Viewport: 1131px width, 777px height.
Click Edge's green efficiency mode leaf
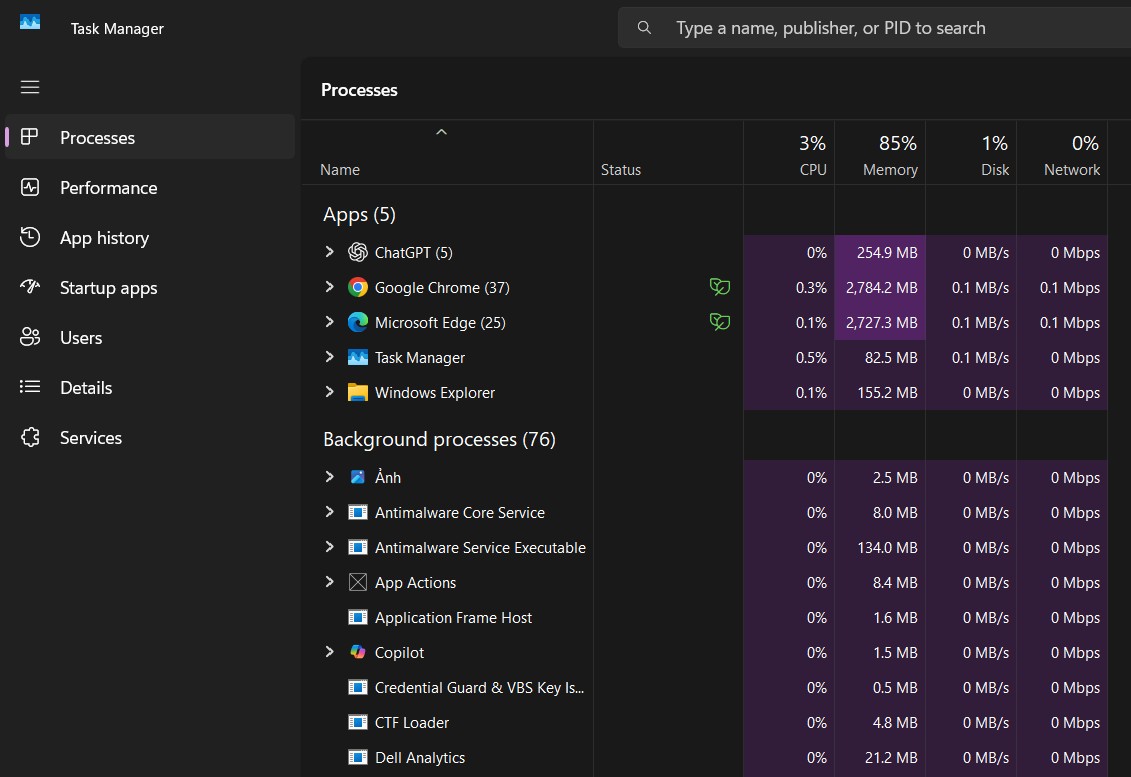pos(719,323)
